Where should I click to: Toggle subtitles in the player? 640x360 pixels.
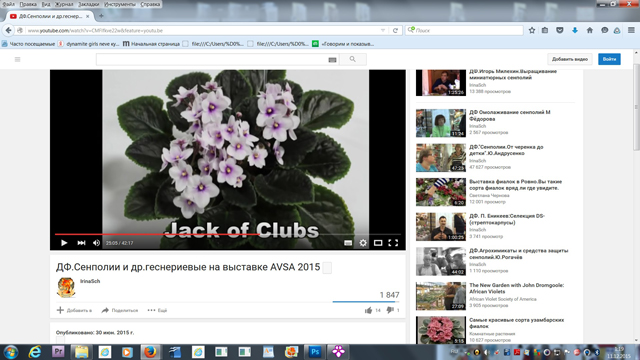[x=348, y=243]
